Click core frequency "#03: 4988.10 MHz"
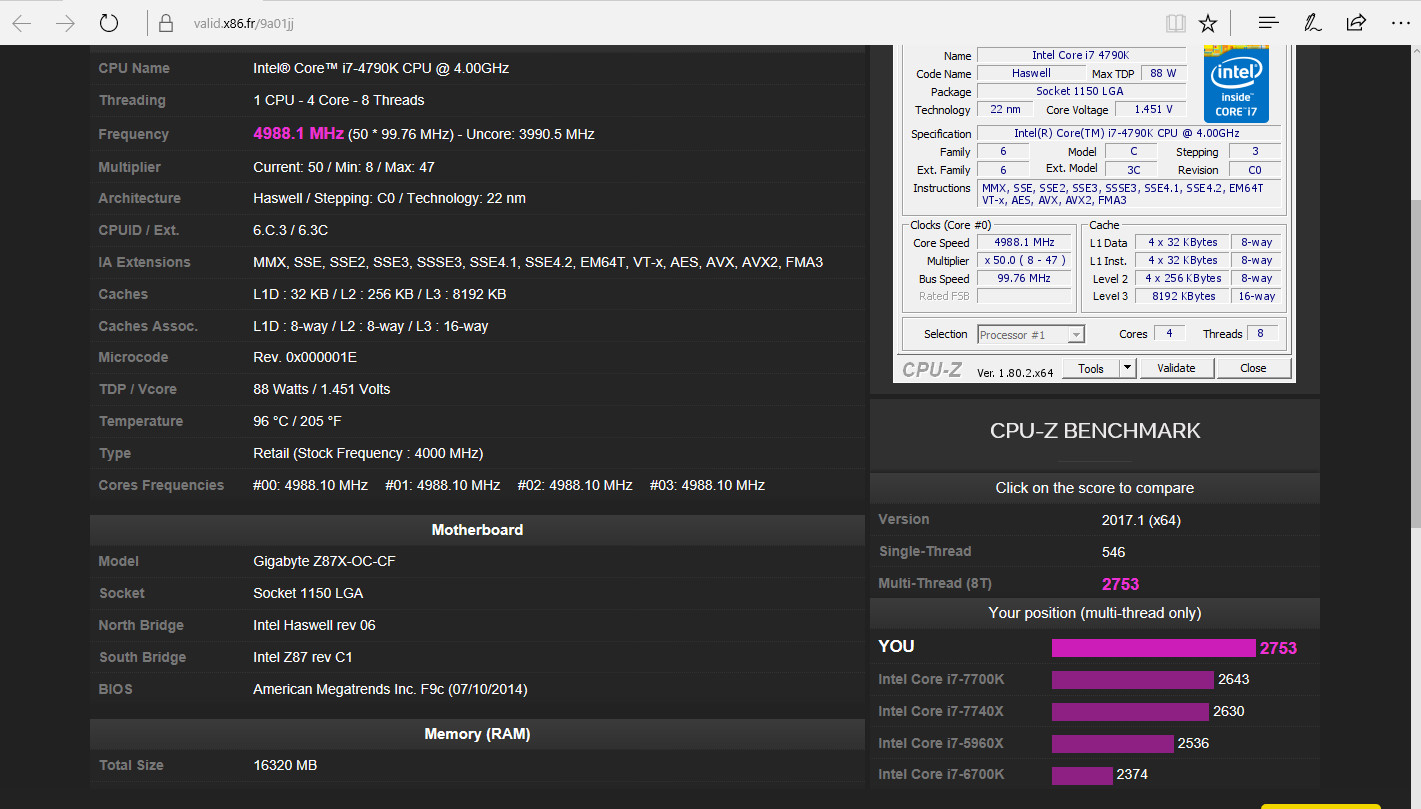 point(707,485)
